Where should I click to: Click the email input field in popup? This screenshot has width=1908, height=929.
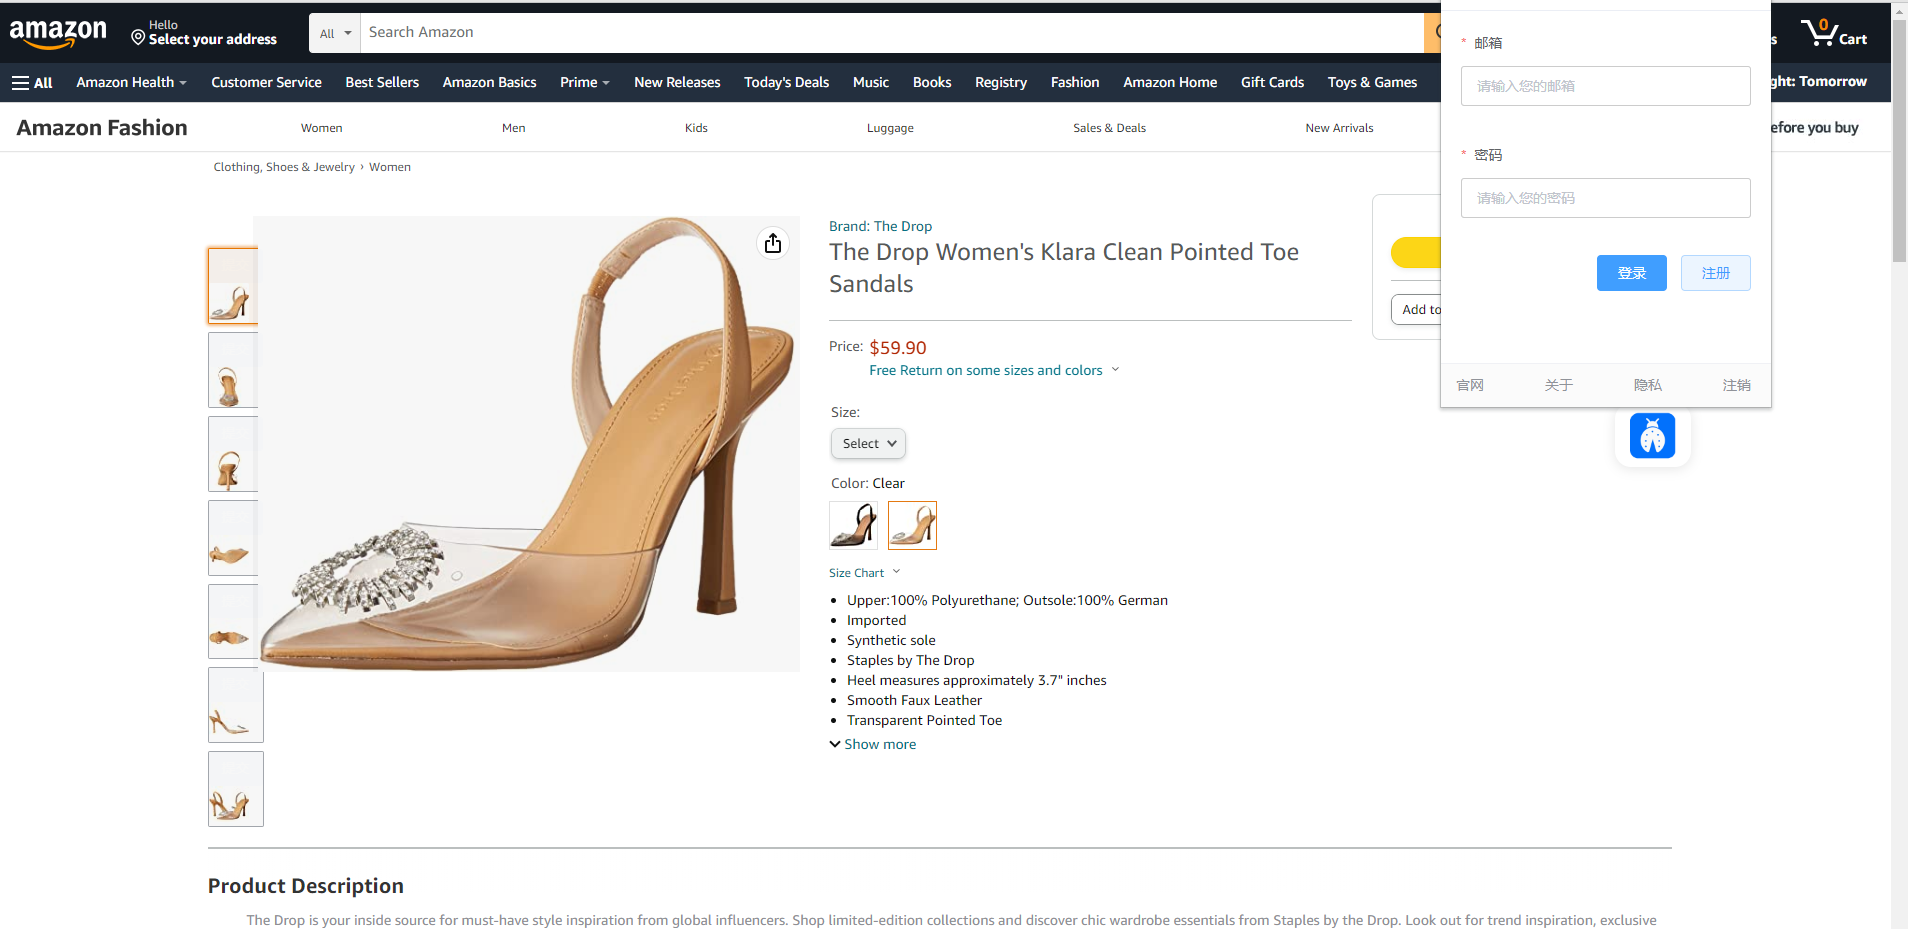pos(1605,86)
